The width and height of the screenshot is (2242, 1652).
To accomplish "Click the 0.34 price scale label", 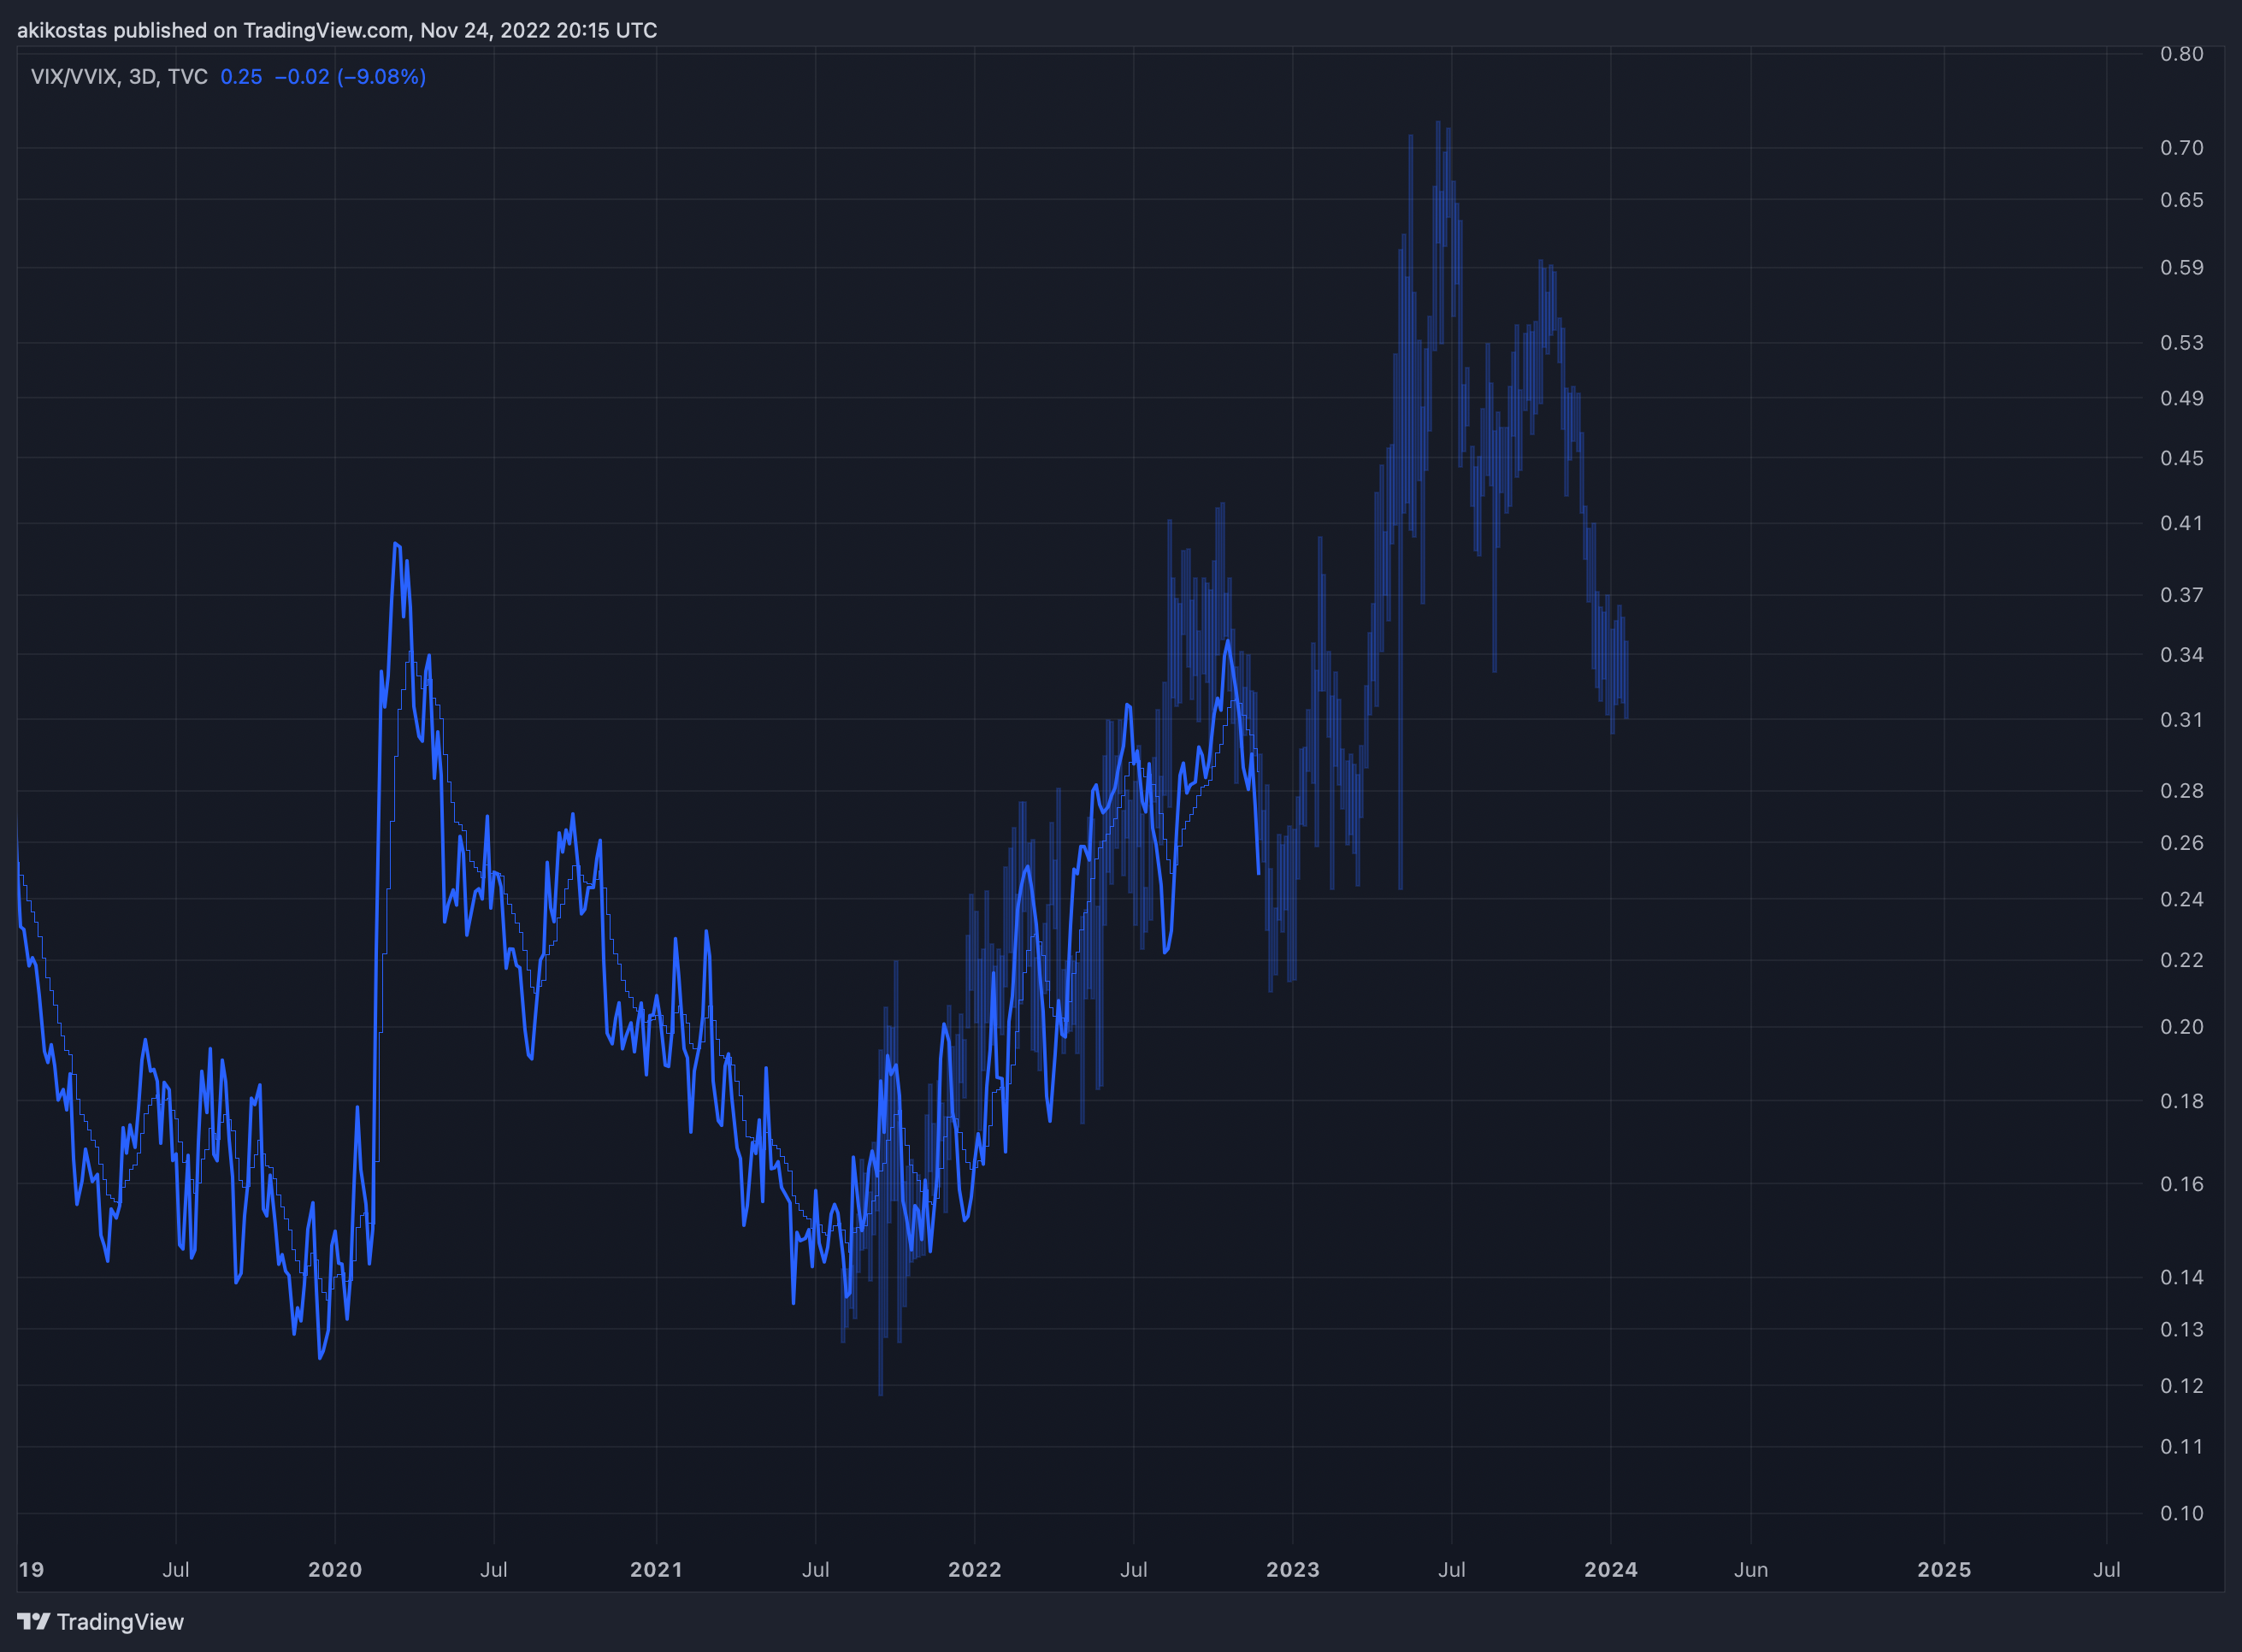I will 2182,655.
